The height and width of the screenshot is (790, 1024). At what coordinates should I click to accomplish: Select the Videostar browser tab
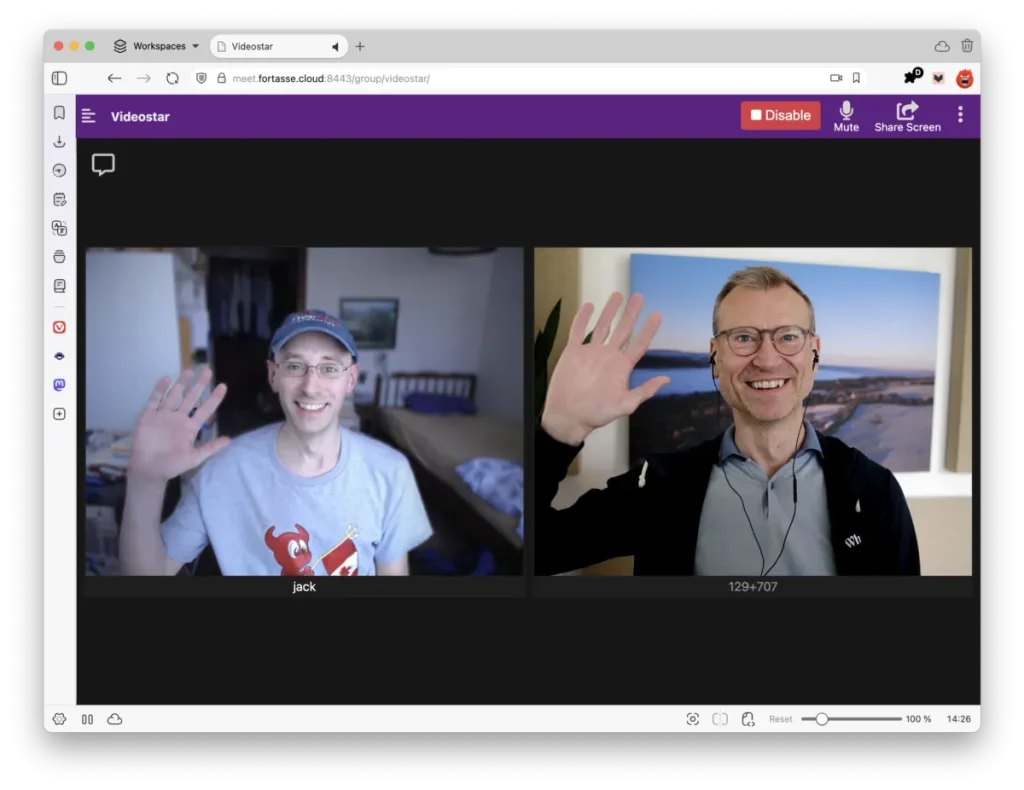pyautogui.click(x=270, y=47)
